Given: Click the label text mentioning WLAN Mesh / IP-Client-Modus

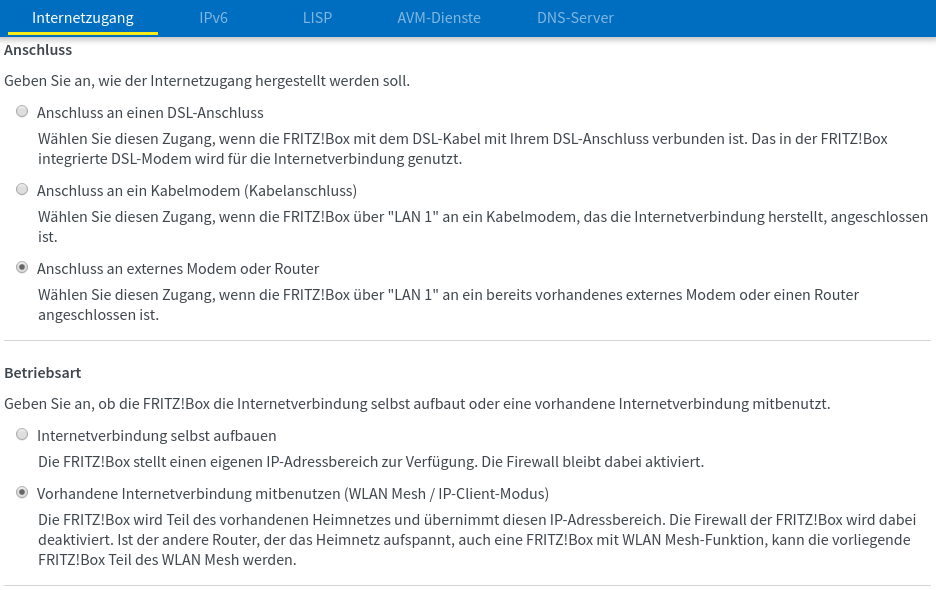Looking at the screenshot, I should pos(293,494).
